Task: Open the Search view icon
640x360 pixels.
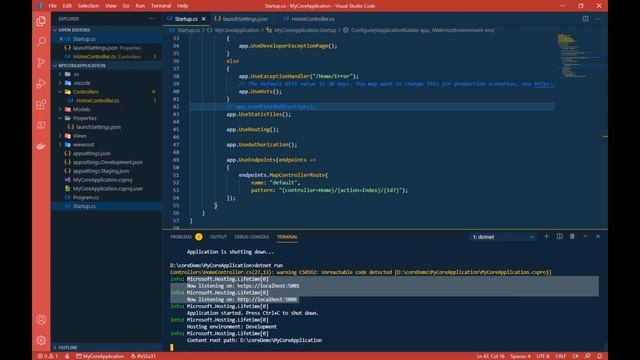Action: tap(41, 42)
